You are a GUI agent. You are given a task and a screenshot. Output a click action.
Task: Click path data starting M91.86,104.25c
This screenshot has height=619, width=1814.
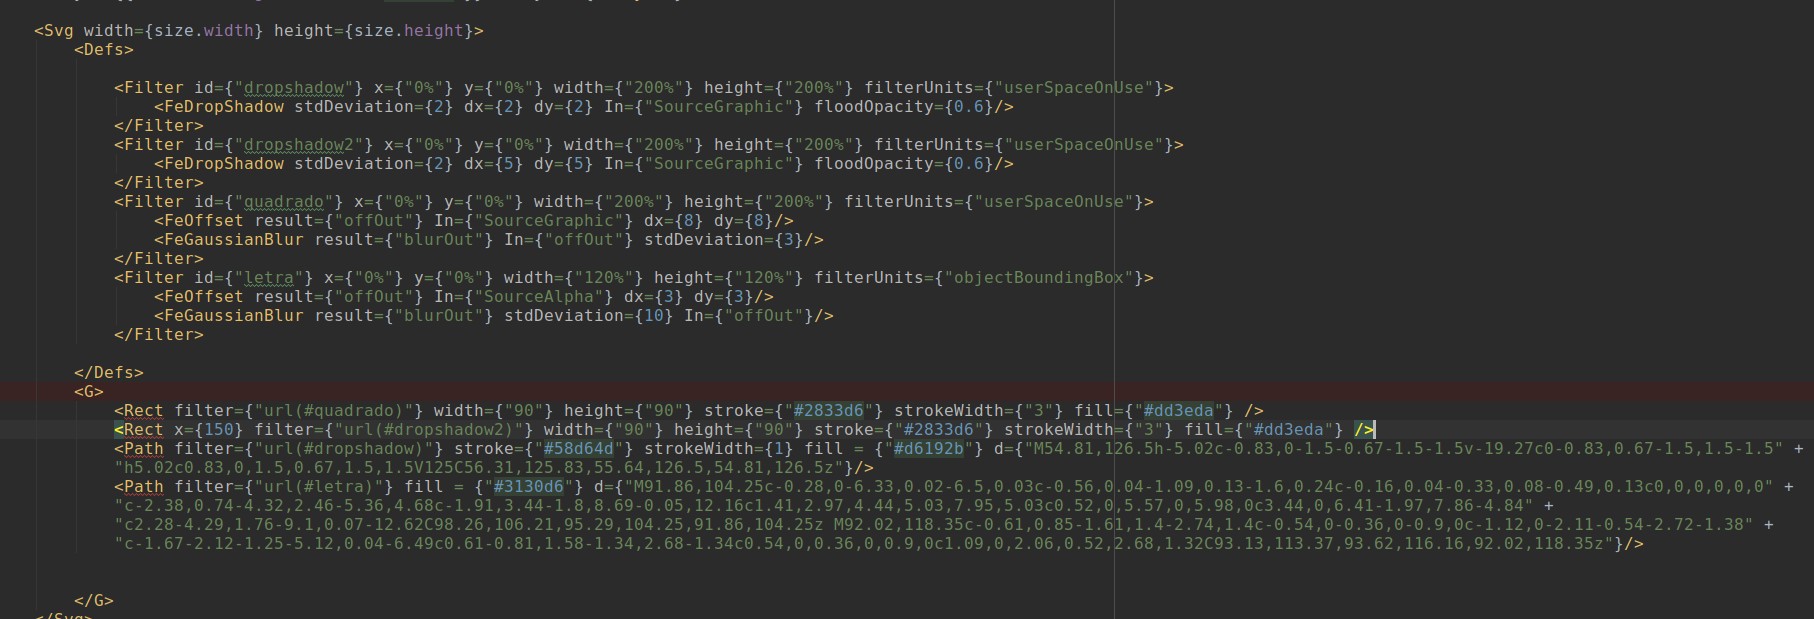[1198, 487]
